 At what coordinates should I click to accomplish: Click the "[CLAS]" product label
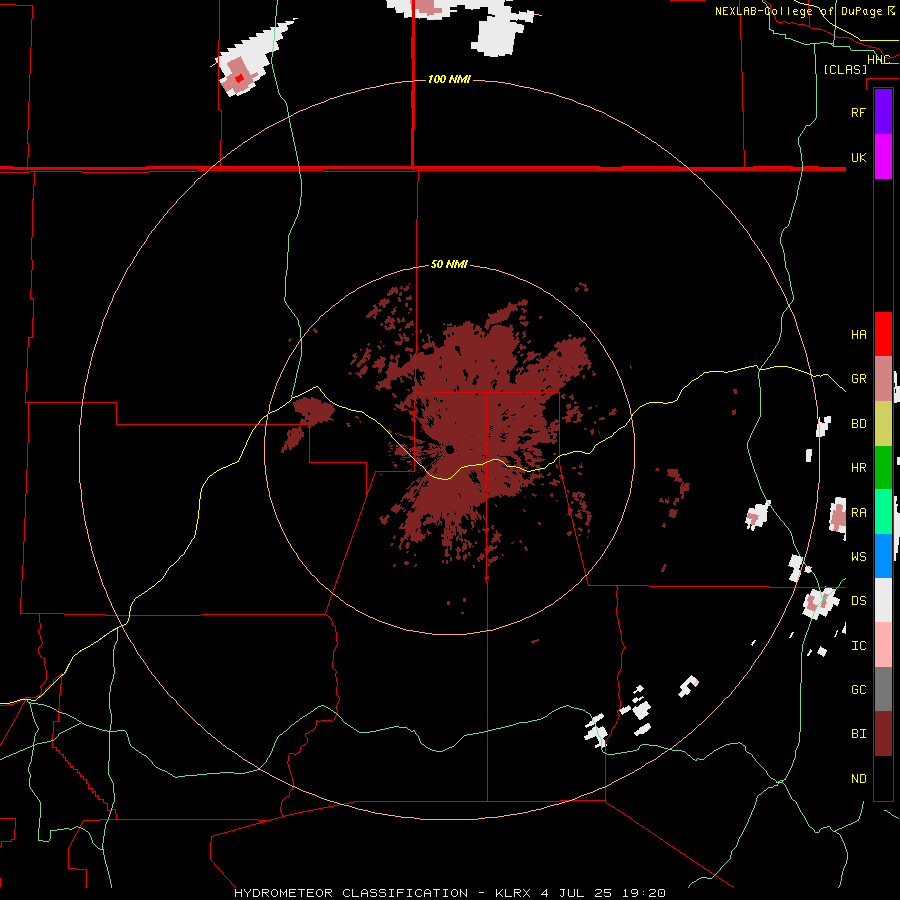coord(845,69)
